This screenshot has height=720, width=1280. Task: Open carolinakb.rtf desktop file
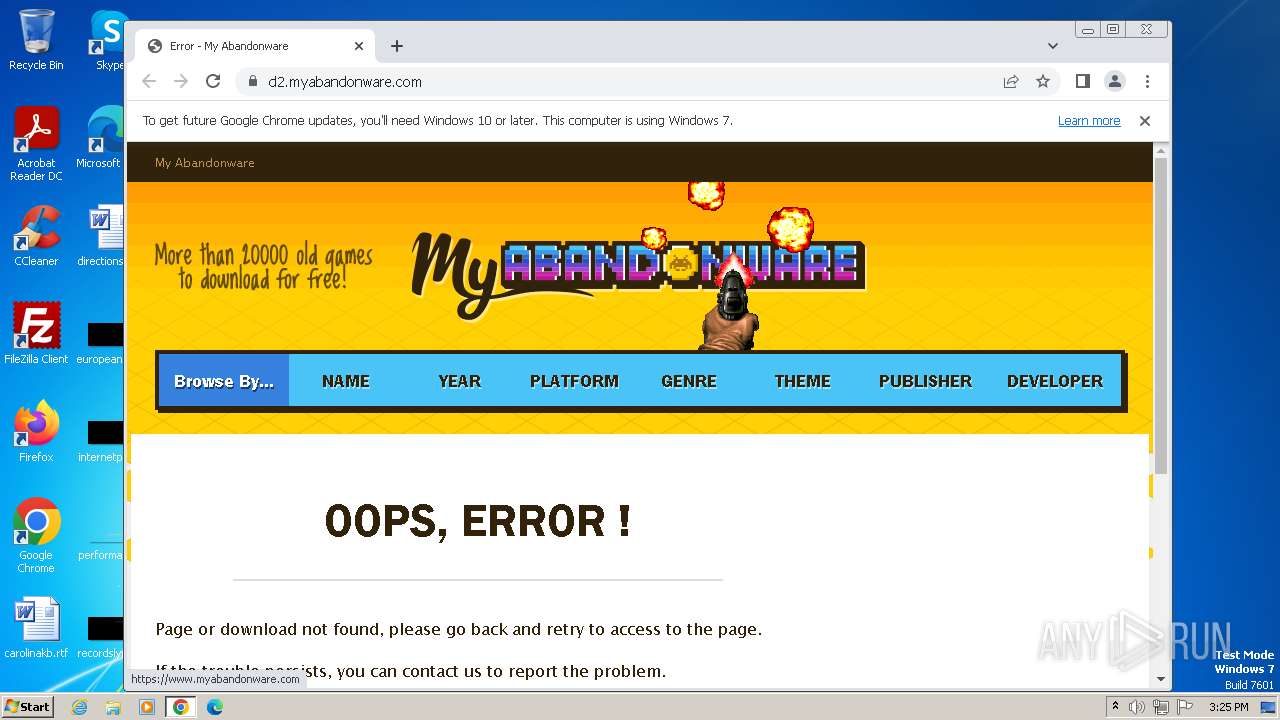pyautogui.click(x=36, y=629)
